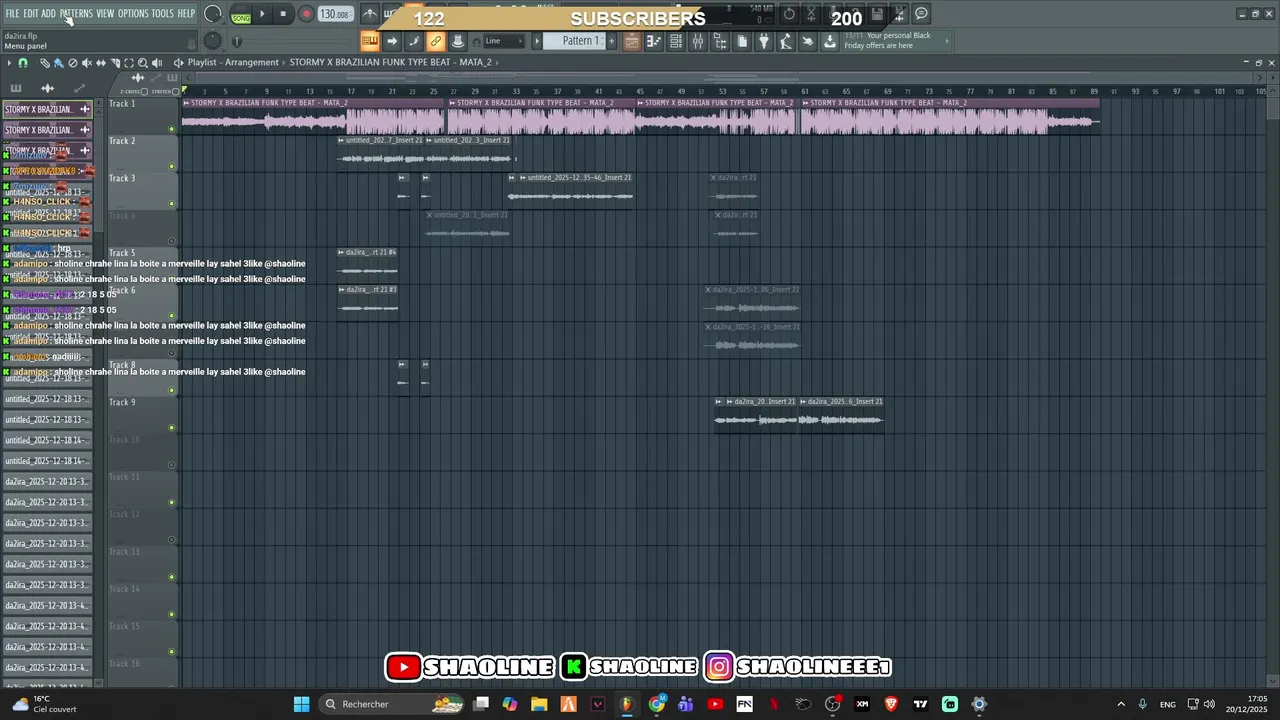Open the Piano roll view icon
Image resolution: width=1280 pixels, height=720 pixels.
pos(654,41)
